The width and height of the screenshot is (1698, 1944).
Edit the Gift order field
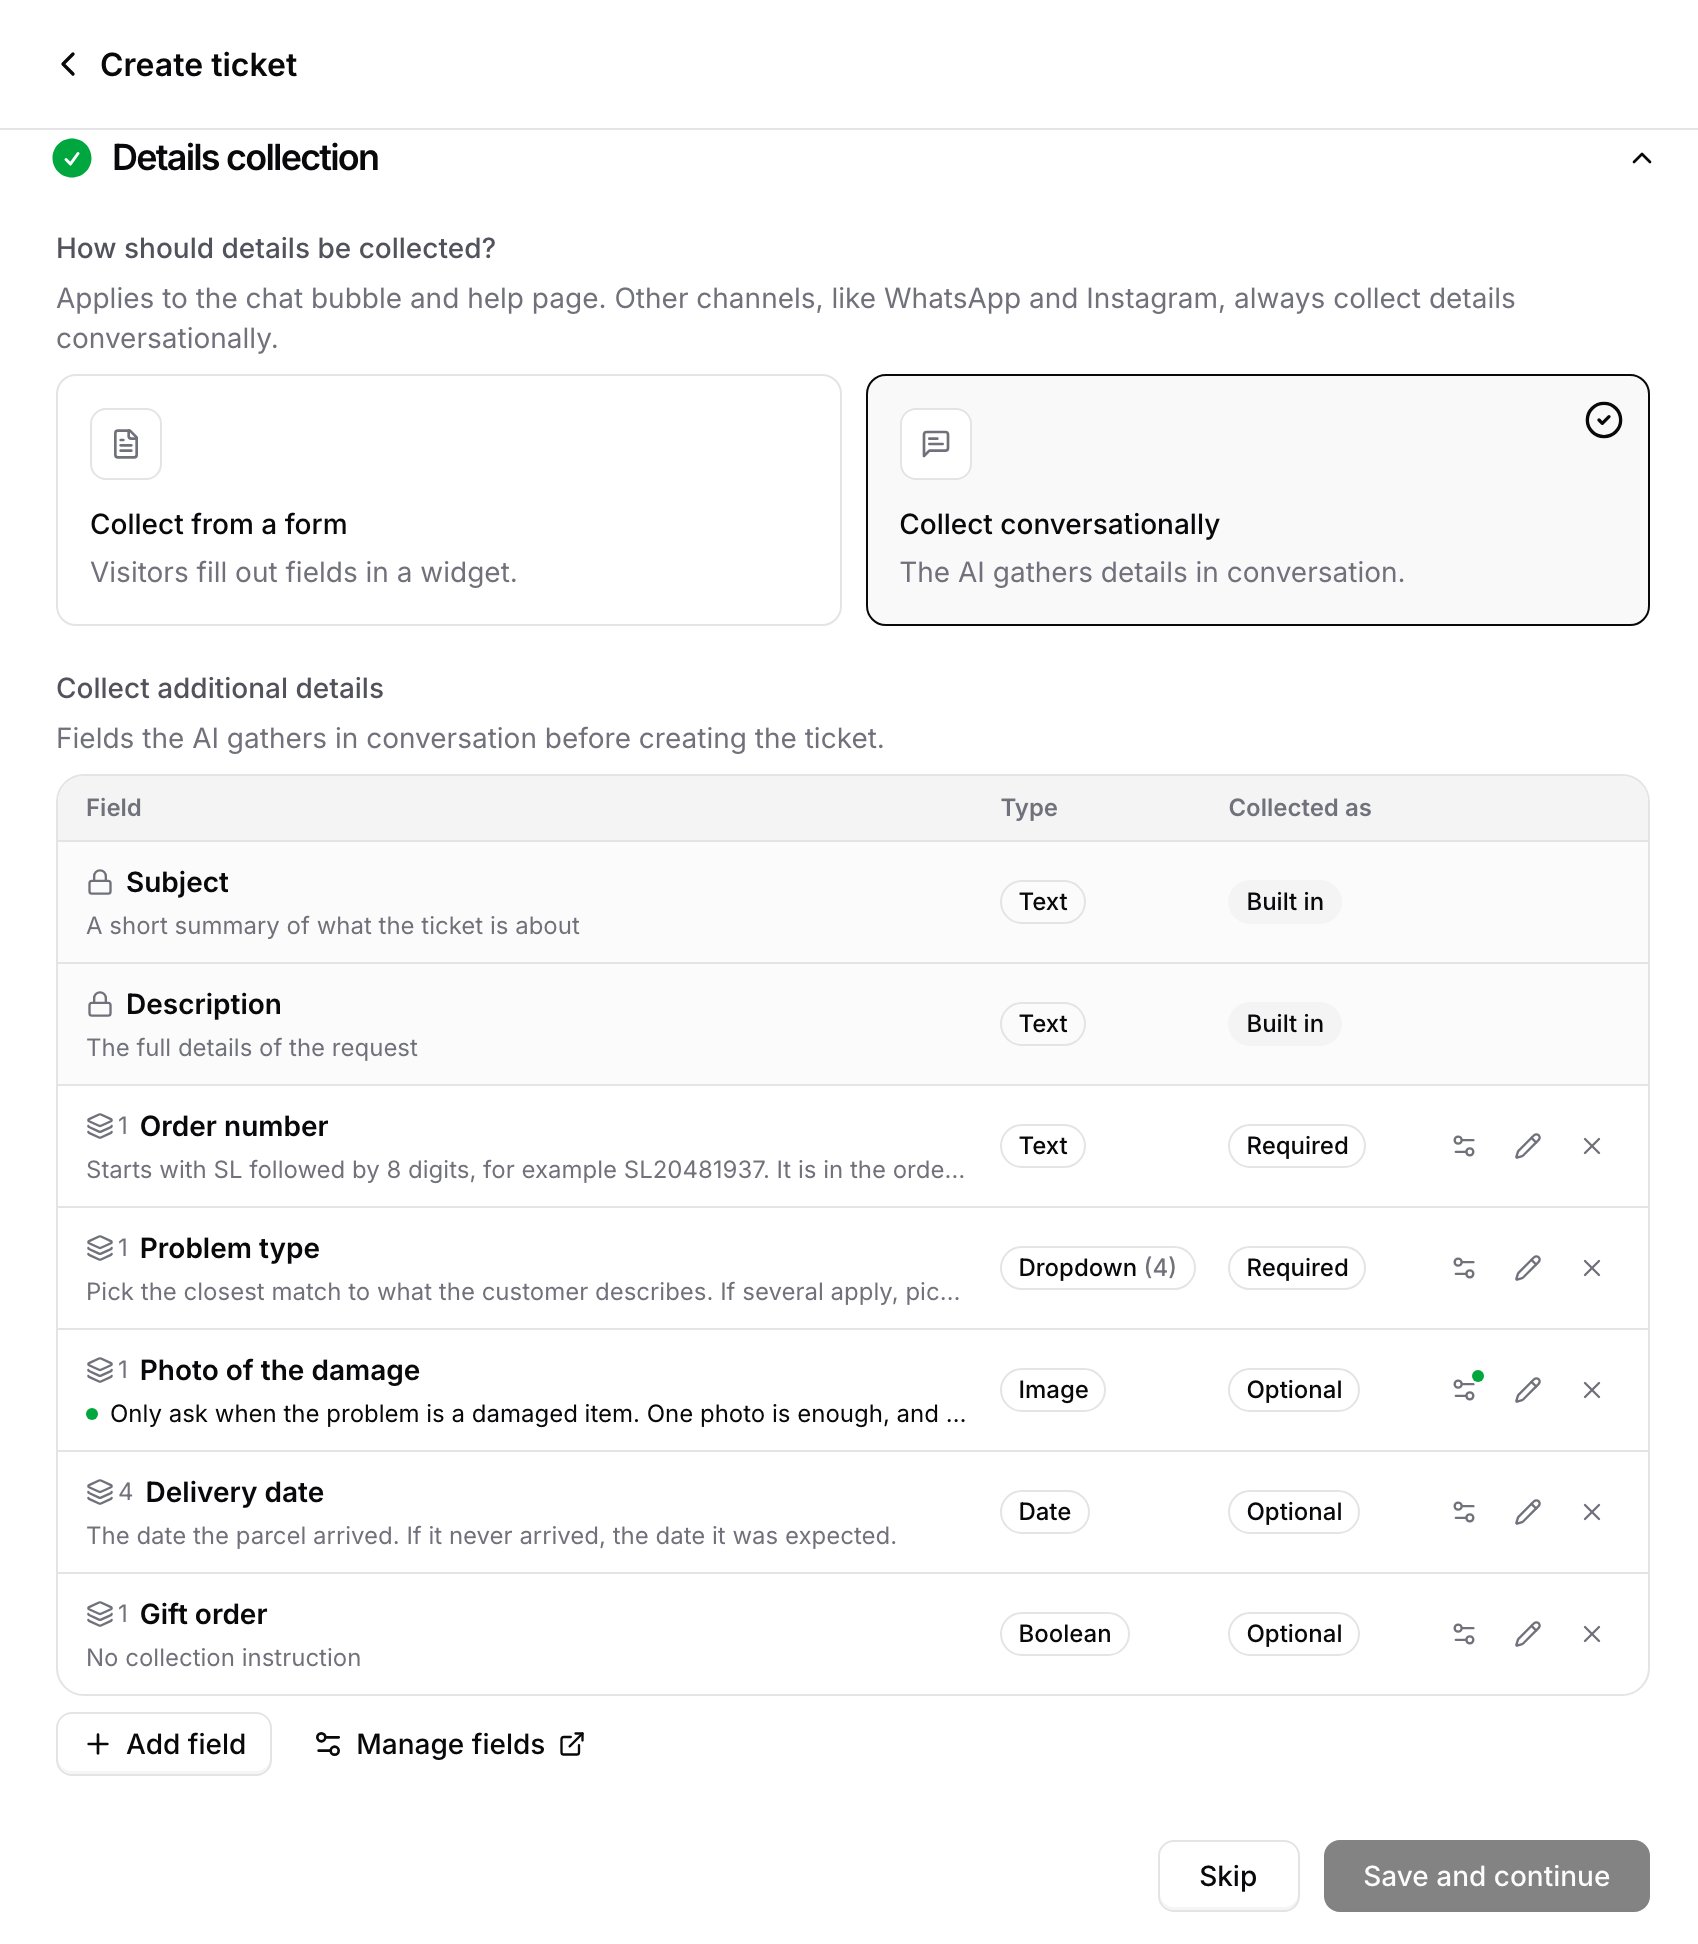point(1528,1634)
